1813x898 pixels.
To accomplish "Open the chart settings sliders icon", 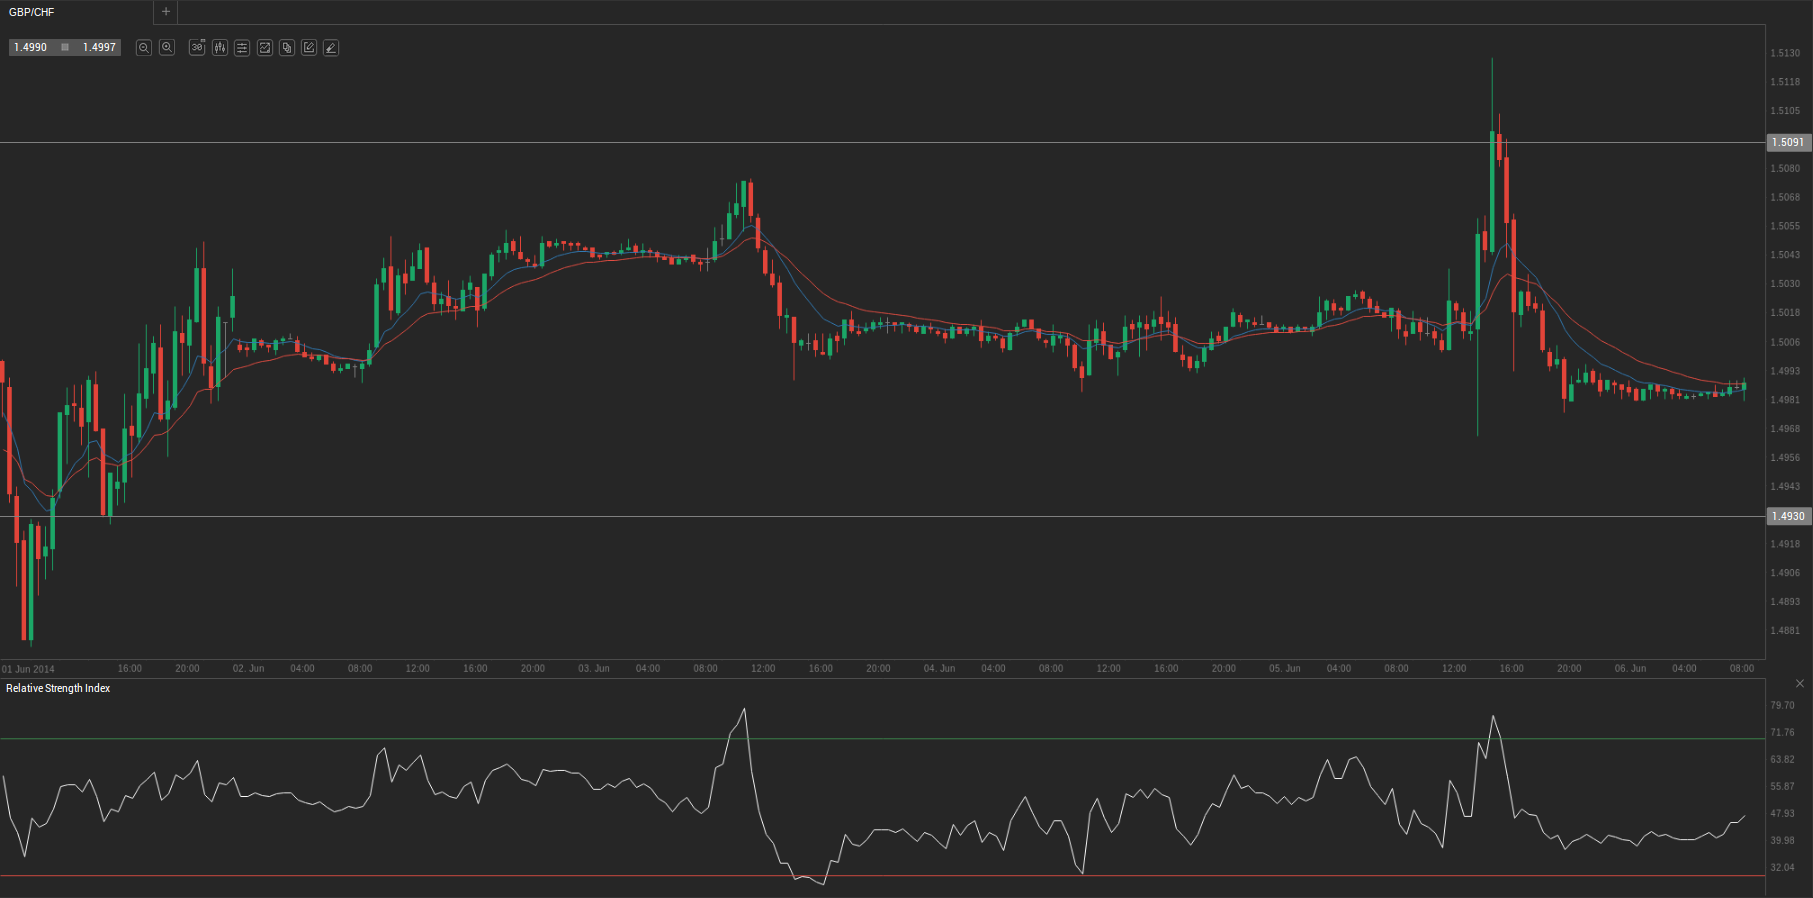I will pos(242,47).
